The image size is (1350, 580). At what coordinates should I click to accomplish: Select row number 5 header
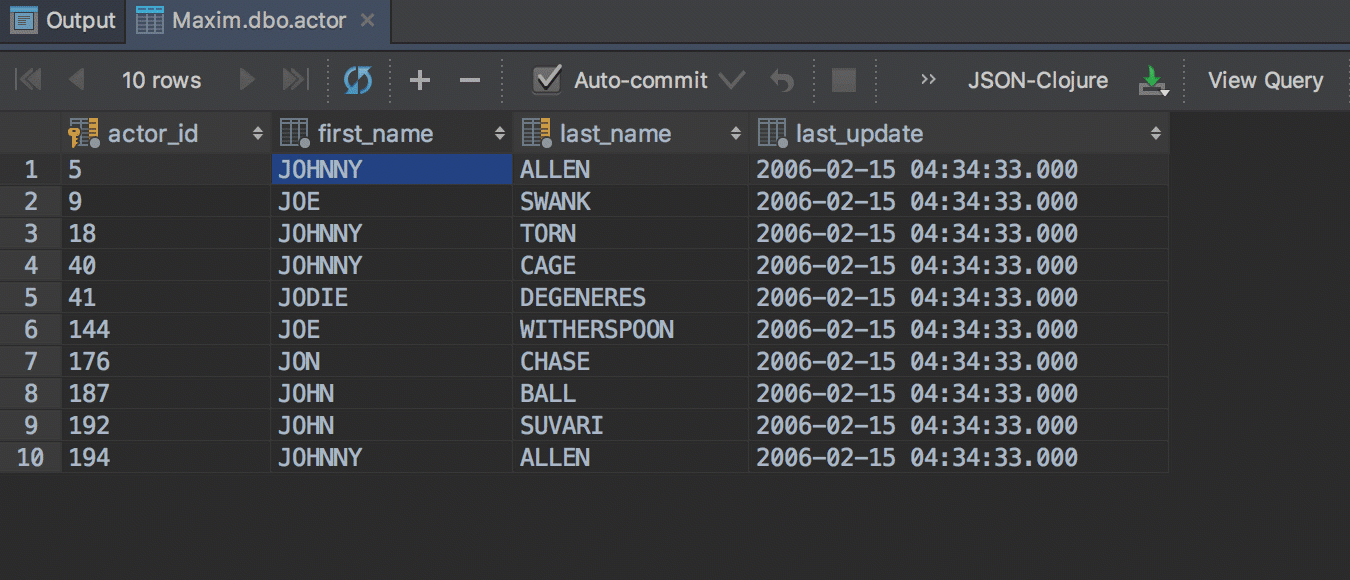(x=31, y=297)
